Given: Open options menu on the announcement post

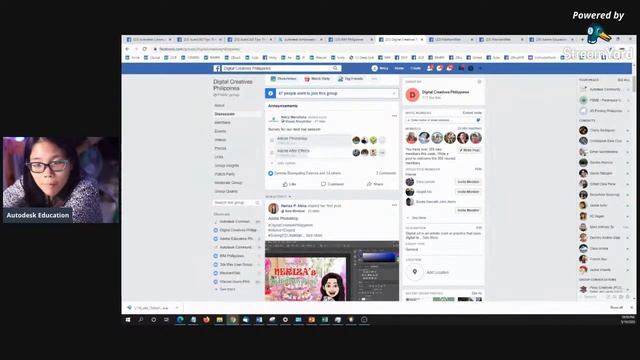Looking at the screenshot, I should (394, 116).
